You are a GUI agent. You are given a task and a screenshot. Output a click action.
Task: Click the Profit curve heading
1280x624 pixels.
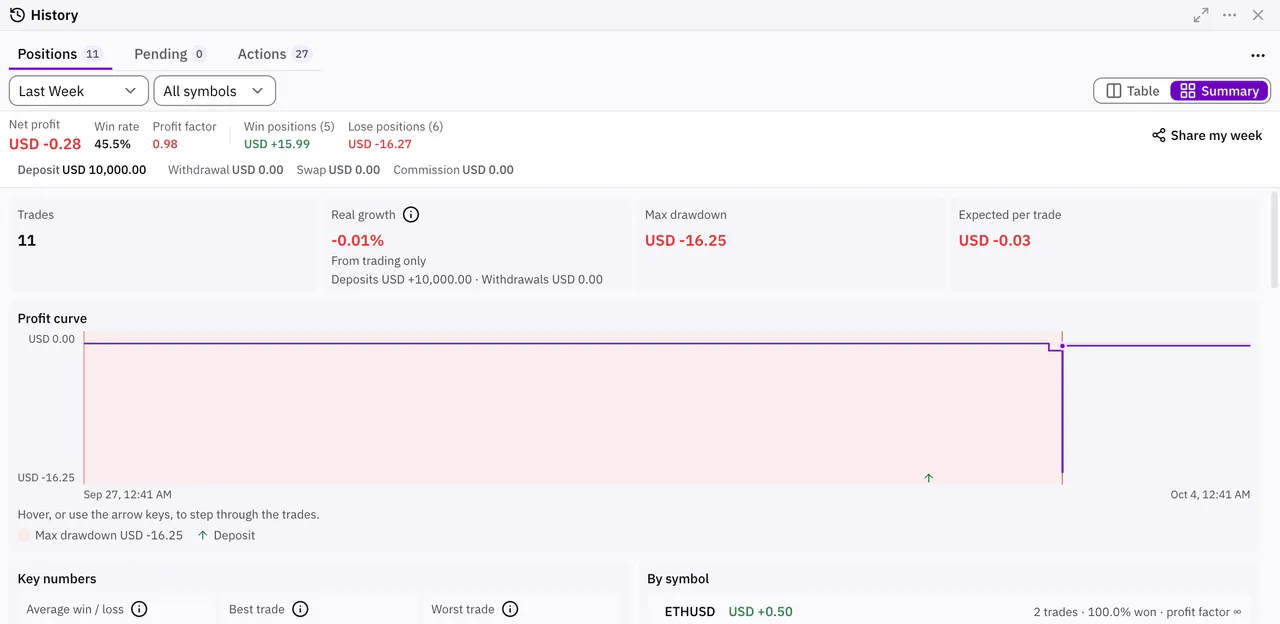(52, 318)
